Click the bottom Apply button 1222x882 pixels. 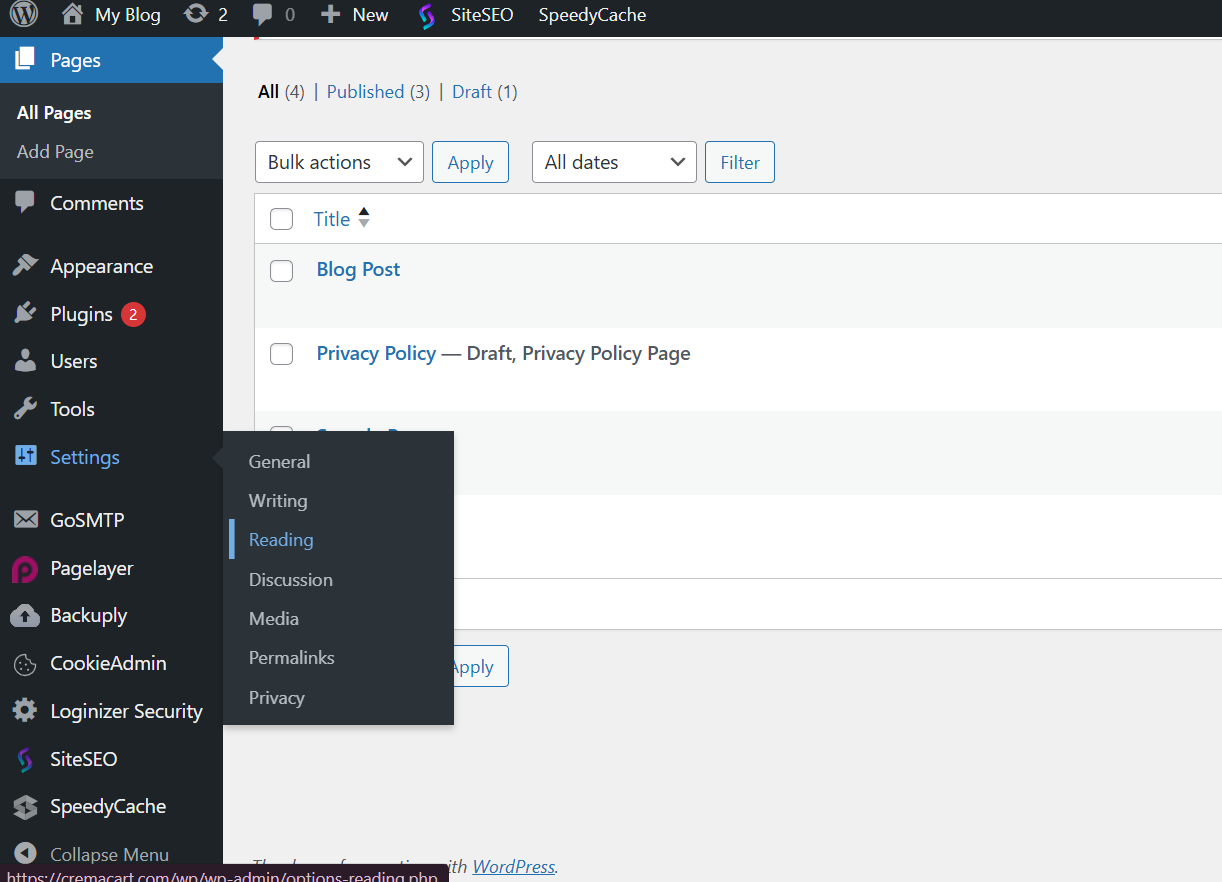point(482,666)
